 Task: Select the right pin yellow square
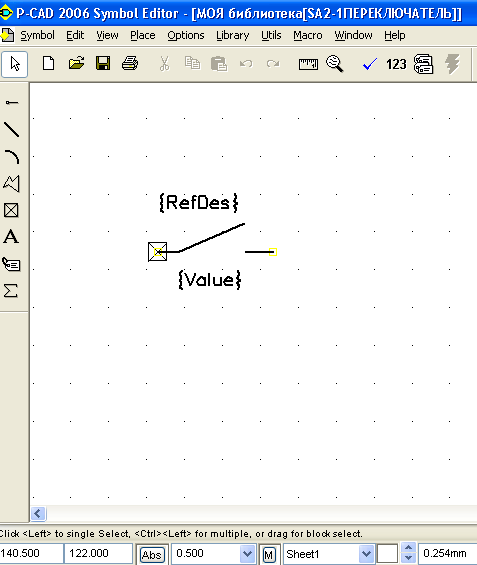pyautogui.click(x=273, y=252)
